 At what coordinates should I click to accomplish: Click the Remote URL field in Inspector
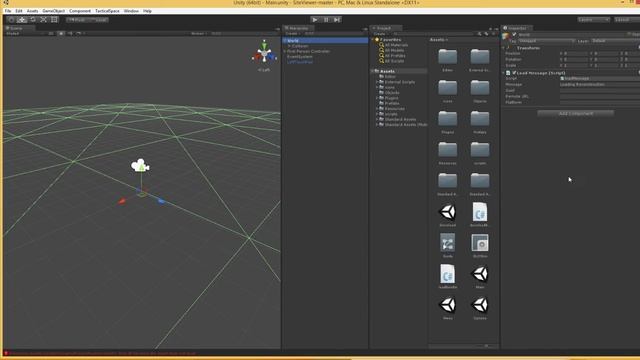pos(600,96)
